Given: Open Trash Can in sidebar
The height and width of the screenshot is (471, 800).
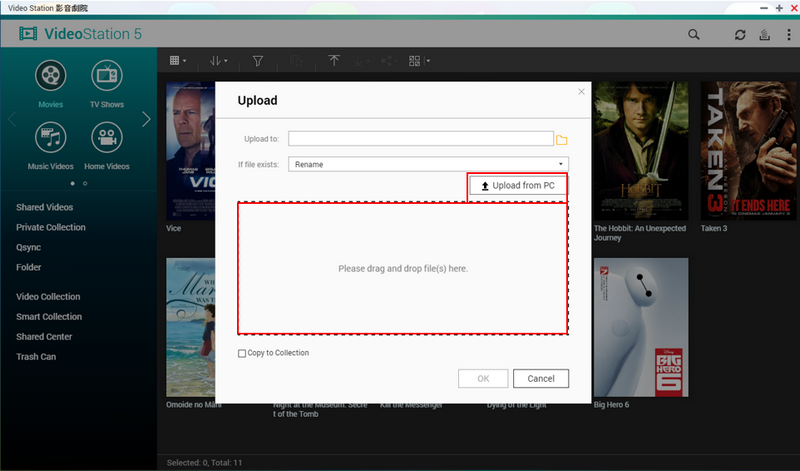Looking at the screenshot, I should coord(36,357).
